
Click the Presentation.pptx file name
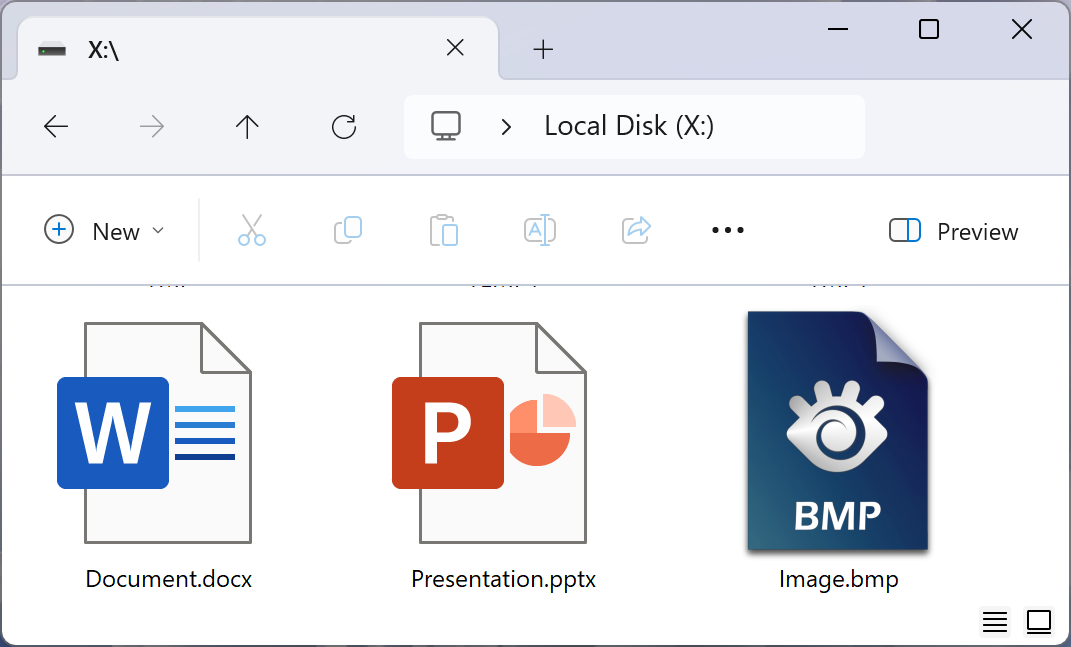click(503, 579)
